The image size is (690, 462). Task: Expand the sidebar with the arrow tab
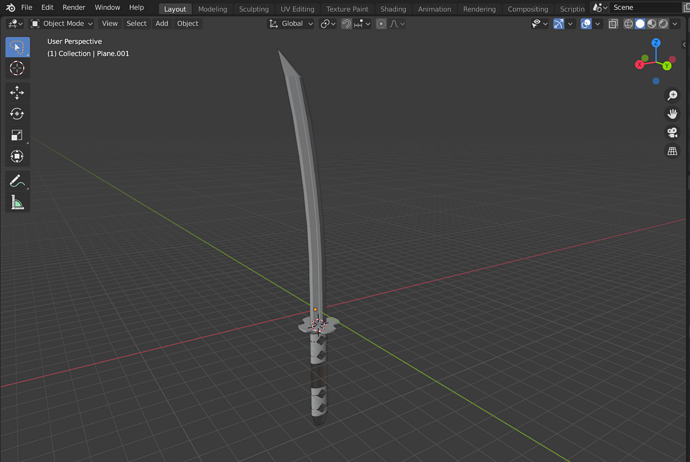(684, 44)
